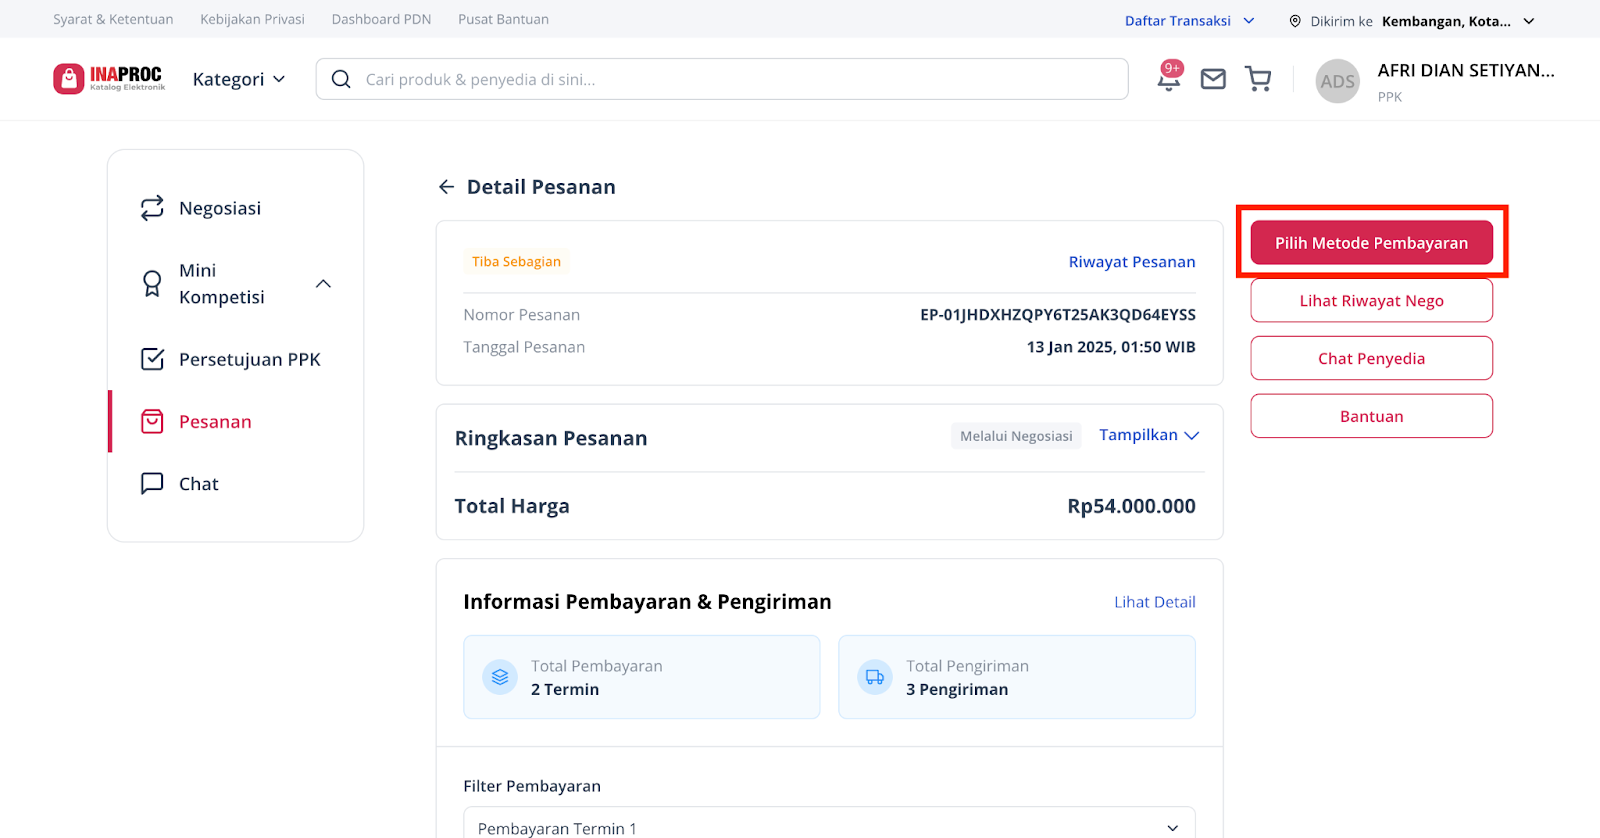This screenshot has height=838, width=1600.
Task: Expand Ringkasan Pesanan with Tampilkan
Action: click(1148, 435)
